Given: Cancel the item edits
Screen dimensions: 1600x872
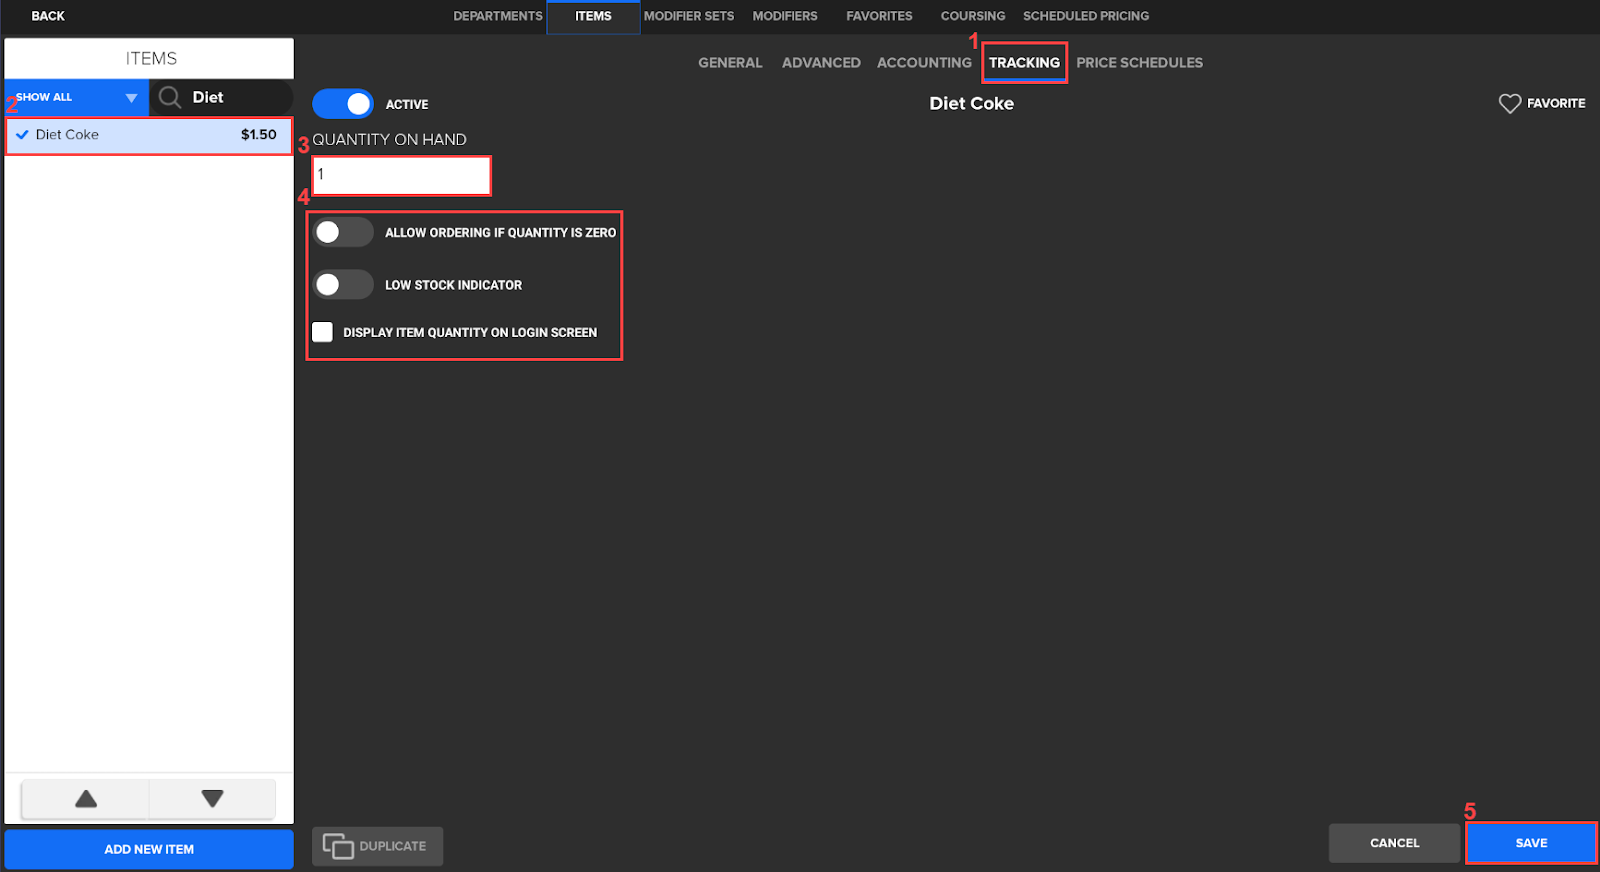Looking at the screenshot, I should pyautogui.click(x=1394, y=843).
